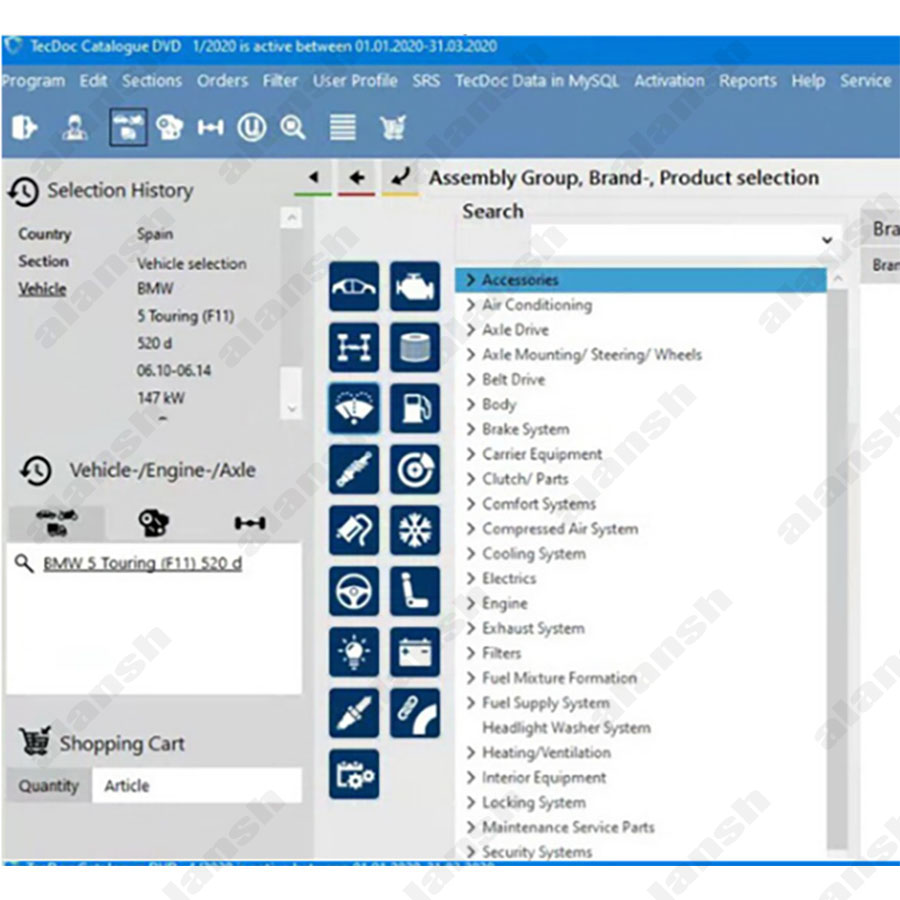900x900 pixels.
Task: Select the vehicle selection toolbar icon
Action: tap(128, 127)
